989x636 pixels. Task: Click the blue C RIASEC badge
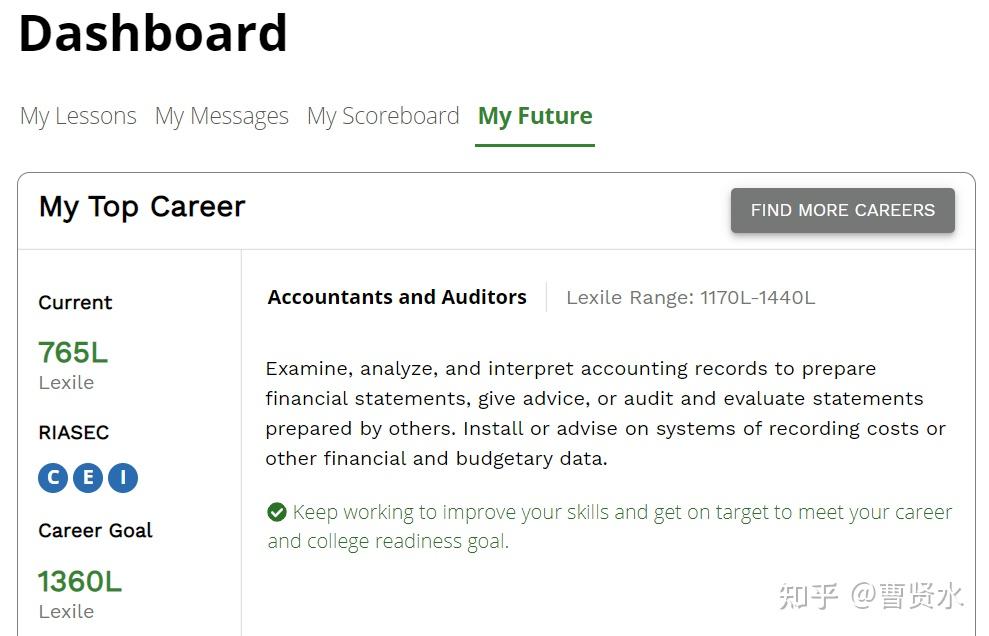click(x=53, y=478)
